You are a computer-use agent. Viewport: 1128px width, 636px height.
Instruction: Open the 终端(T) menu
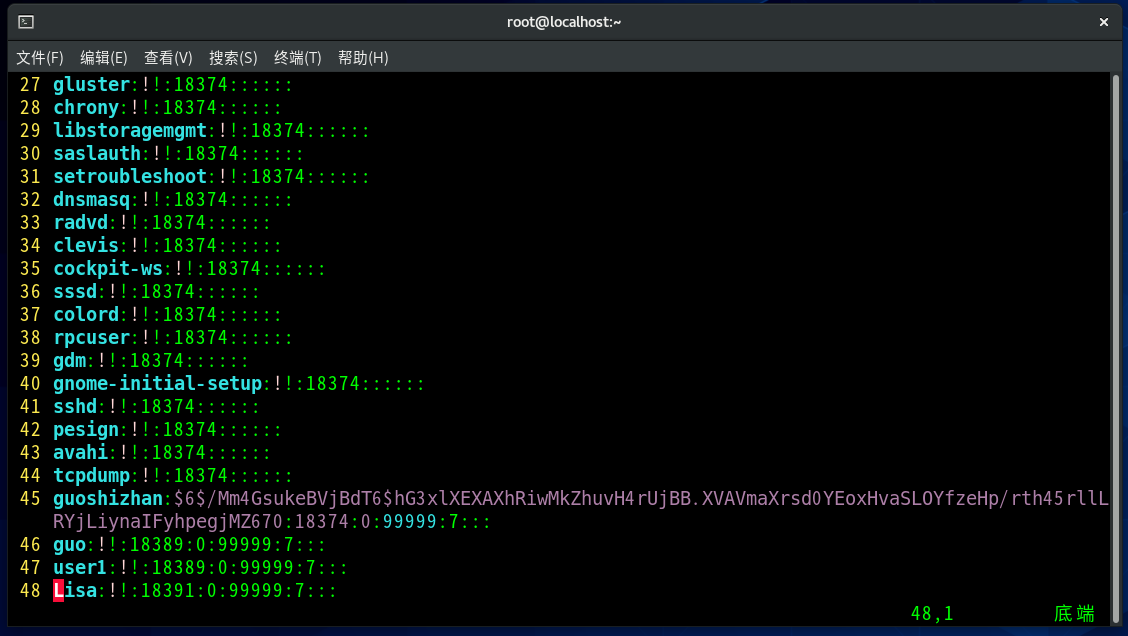click(x=298, y=58)
